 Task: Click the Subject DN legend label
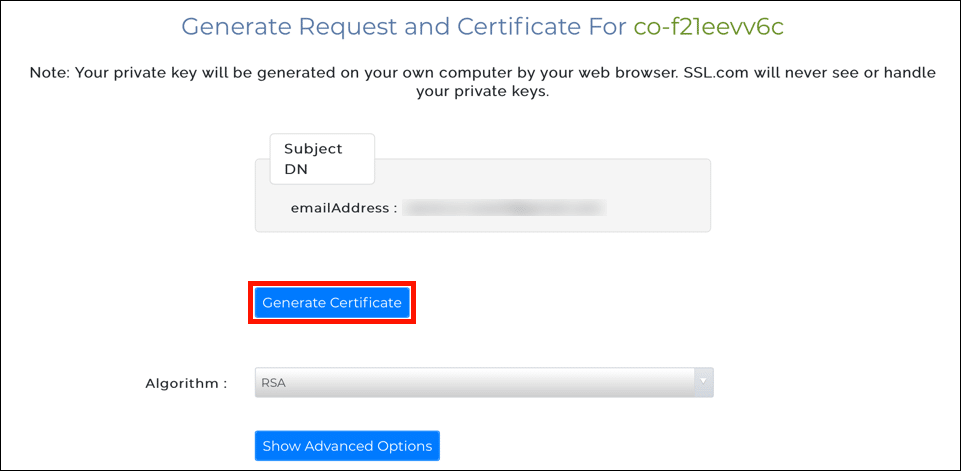pos(313,158)
